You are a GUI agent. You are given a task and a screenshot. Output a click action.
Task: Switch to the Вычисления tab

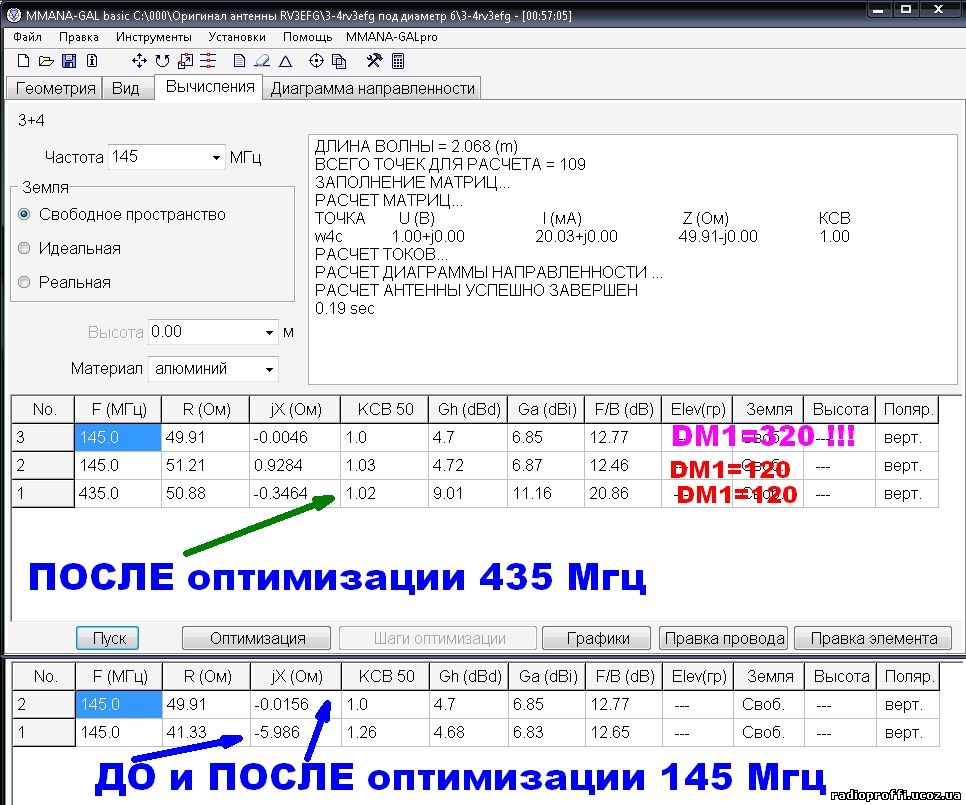pyautogui.click(x=209, y=87)
